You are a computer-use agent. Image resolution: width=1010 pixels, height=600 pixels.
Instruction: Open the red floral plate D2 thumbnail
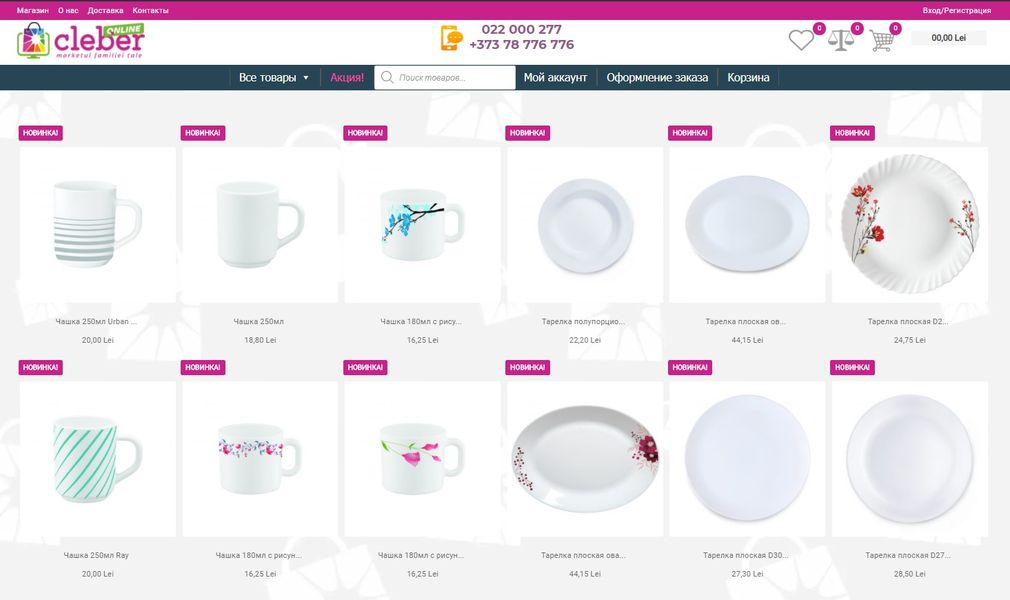tap(910, 225)
